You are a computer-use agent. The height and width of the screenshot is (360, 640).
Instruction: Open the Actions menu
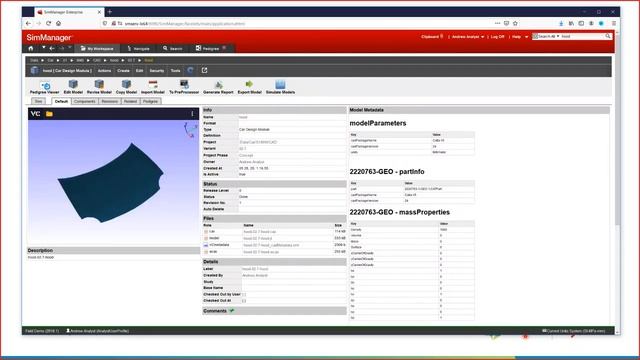click(x=104, y=71)
